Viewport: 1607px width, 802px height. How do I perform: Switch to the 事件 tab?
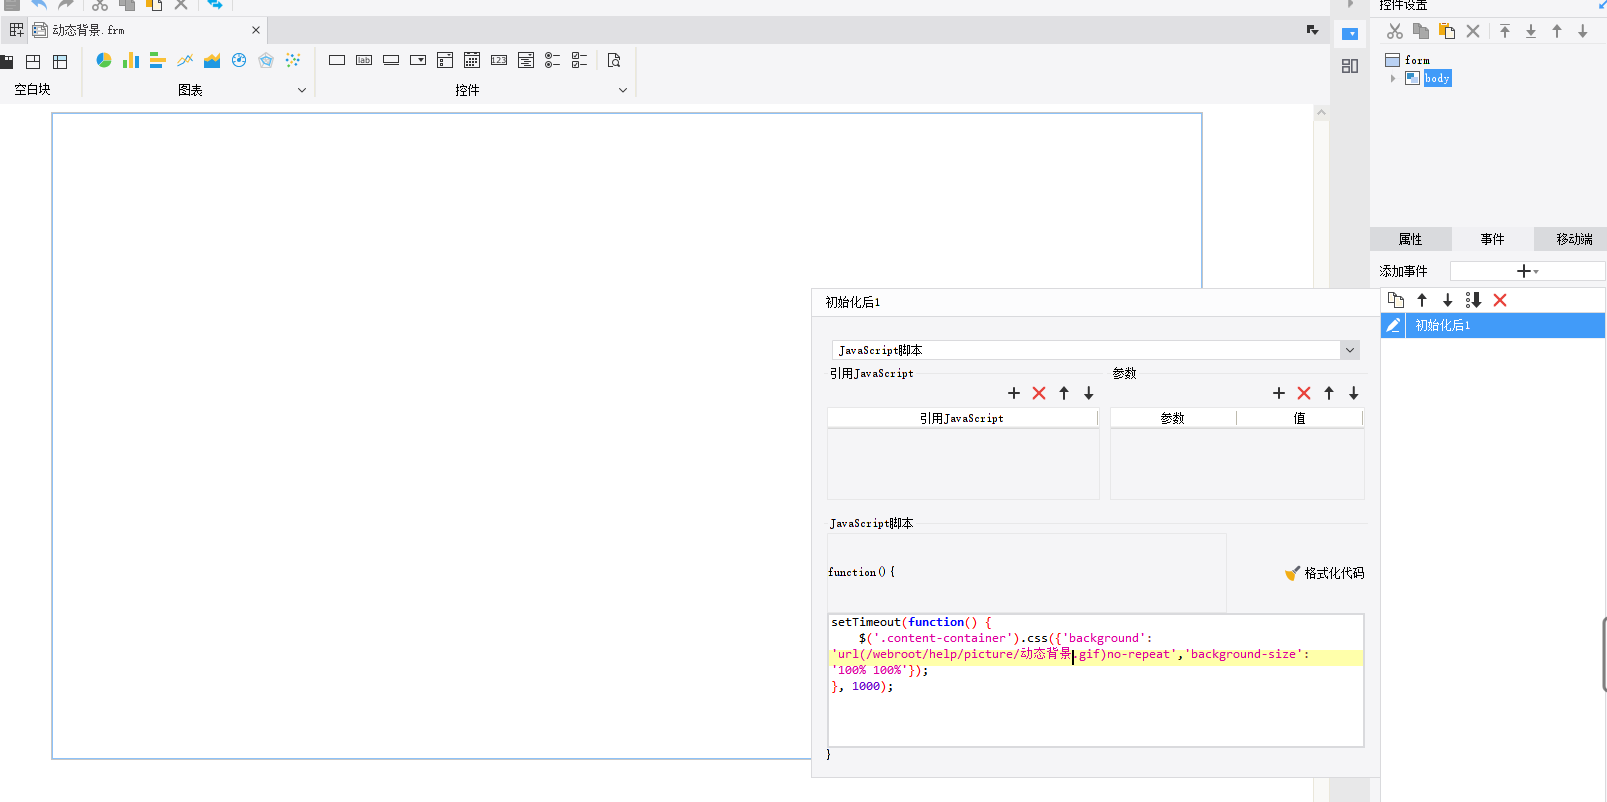pyautogui.click(x=1492, y=239)
